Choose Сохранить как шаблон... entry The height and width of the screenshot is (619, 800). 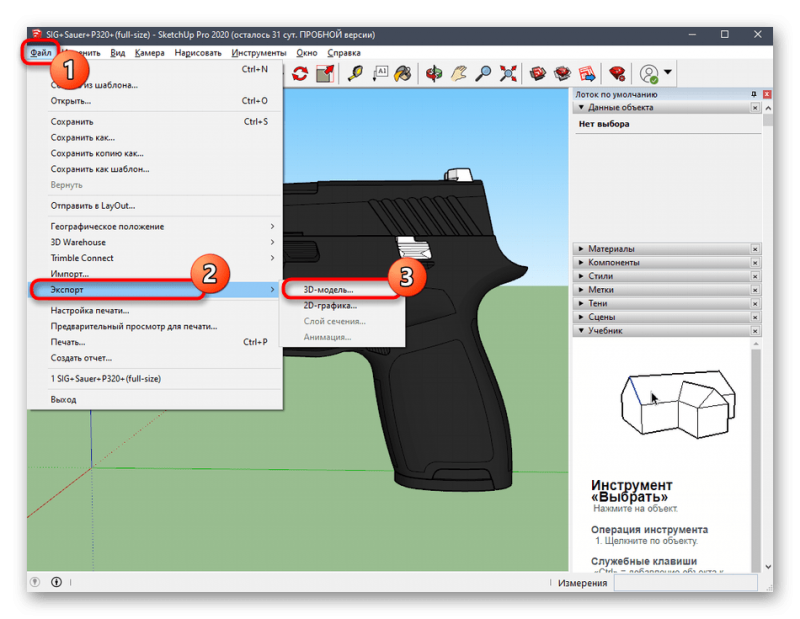pyautogui.click(x=155, y=169)
